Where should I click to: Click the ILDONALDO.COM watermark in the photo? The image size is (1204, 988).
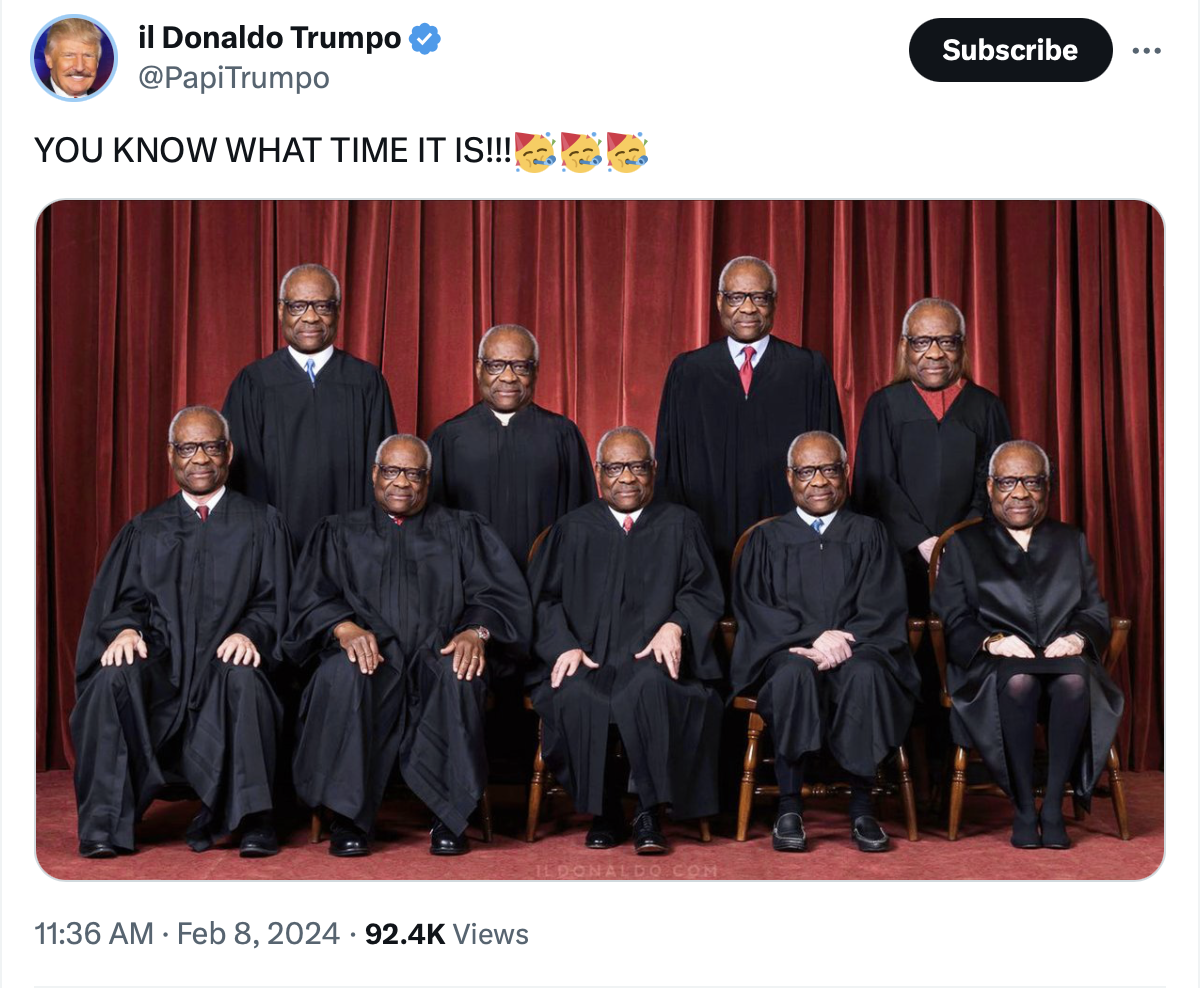click(x=628, y=871)
